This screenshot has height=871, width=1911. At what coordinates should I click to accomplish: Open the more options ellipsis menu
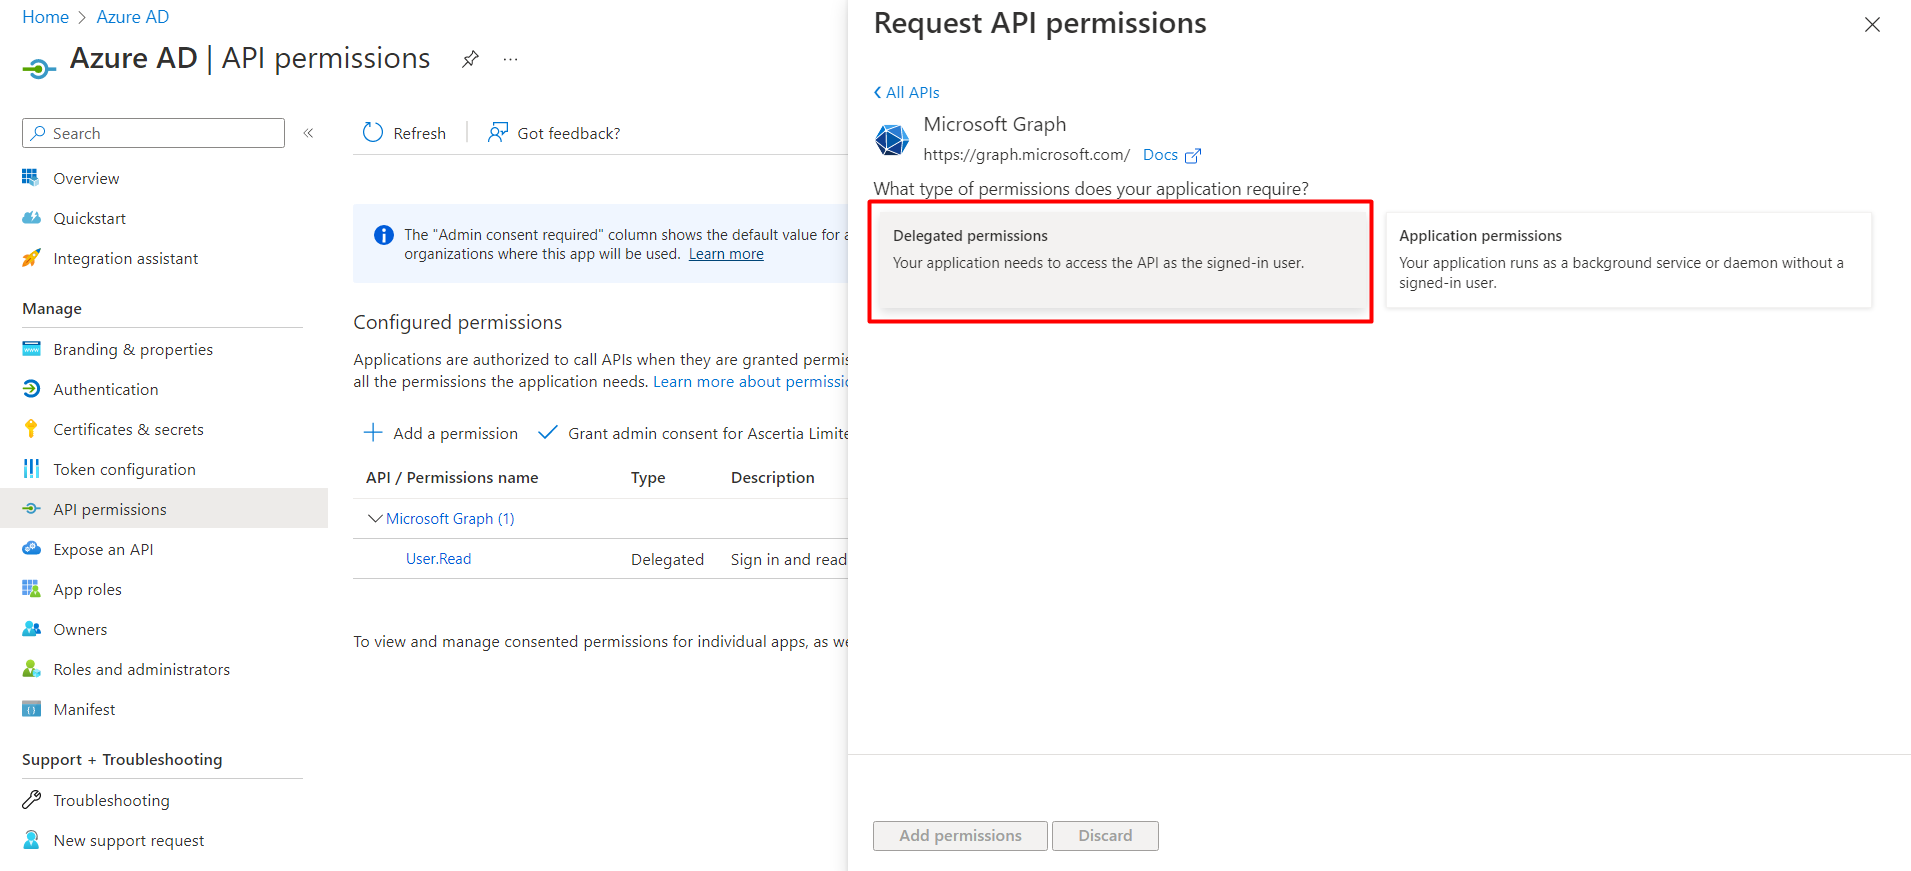click(x=511, y=59)
